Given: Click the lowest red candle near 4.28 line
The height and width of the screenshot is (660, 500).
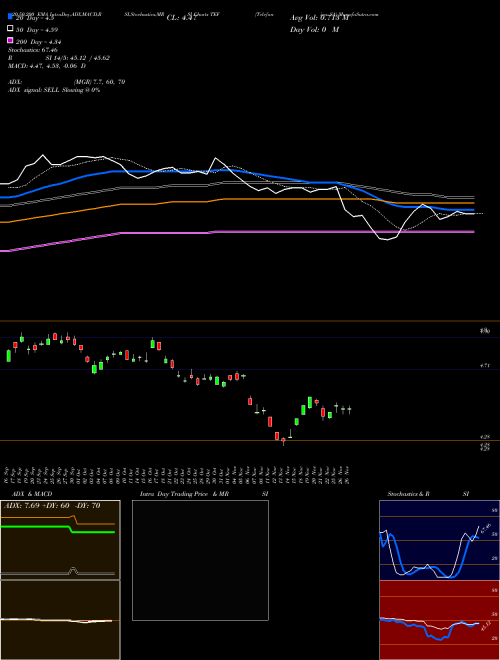Looking at the screenshot, I should (283, 441).
